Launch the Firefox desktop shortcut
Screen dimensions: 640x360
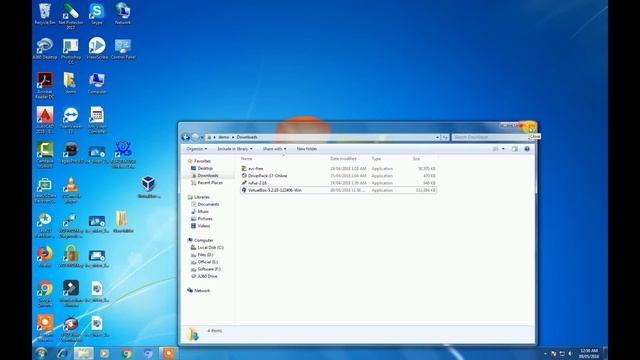point(44,257)
